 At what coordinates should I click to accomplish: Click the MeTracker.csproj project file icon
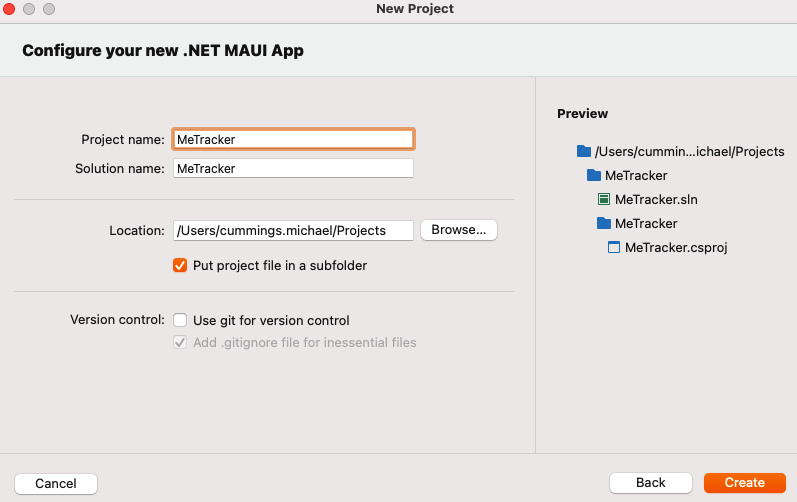(x=614, y=247)
